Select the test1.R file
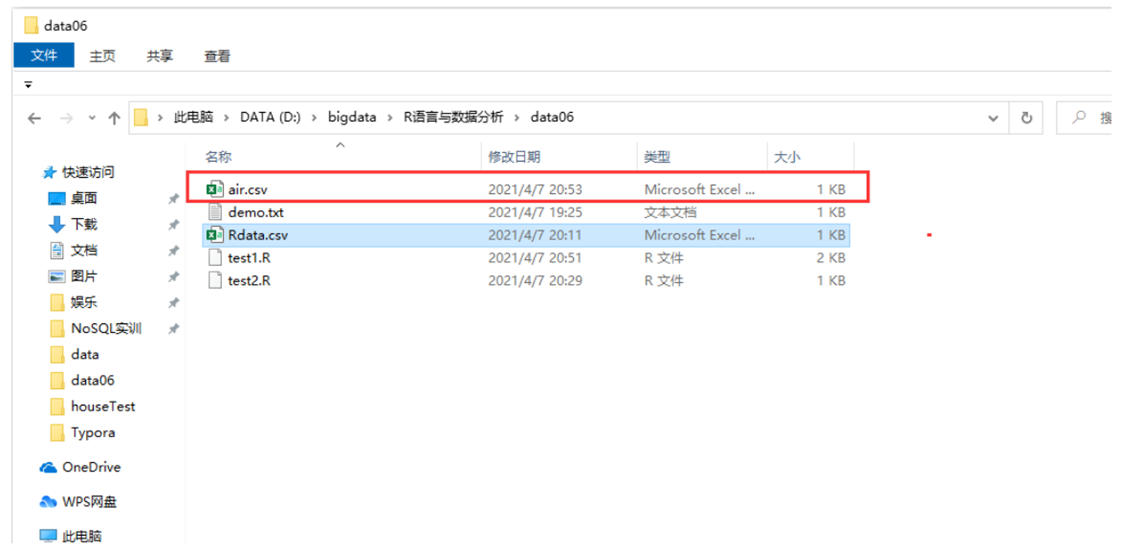 527,257
